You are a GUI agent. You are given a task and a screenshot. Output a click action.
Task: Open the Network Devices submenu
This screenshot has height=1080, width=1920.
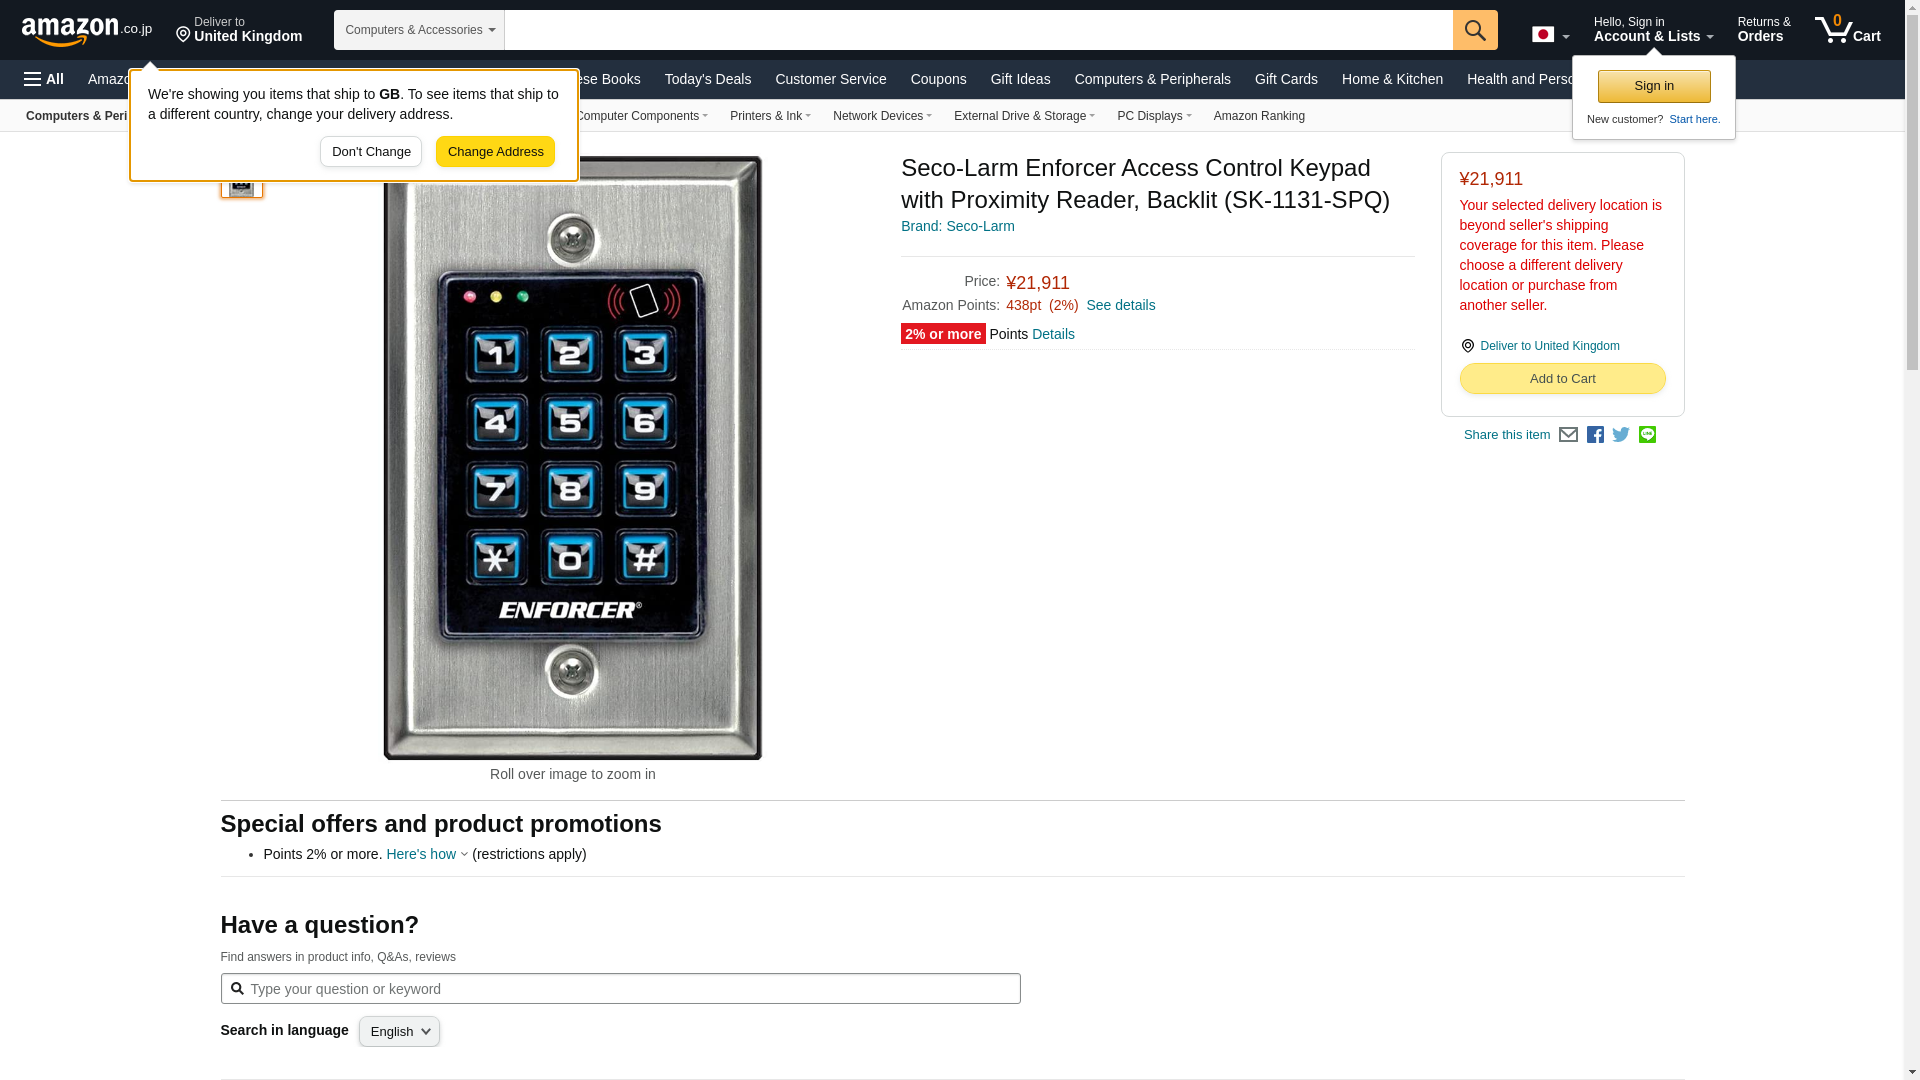[x=882, y=116]
